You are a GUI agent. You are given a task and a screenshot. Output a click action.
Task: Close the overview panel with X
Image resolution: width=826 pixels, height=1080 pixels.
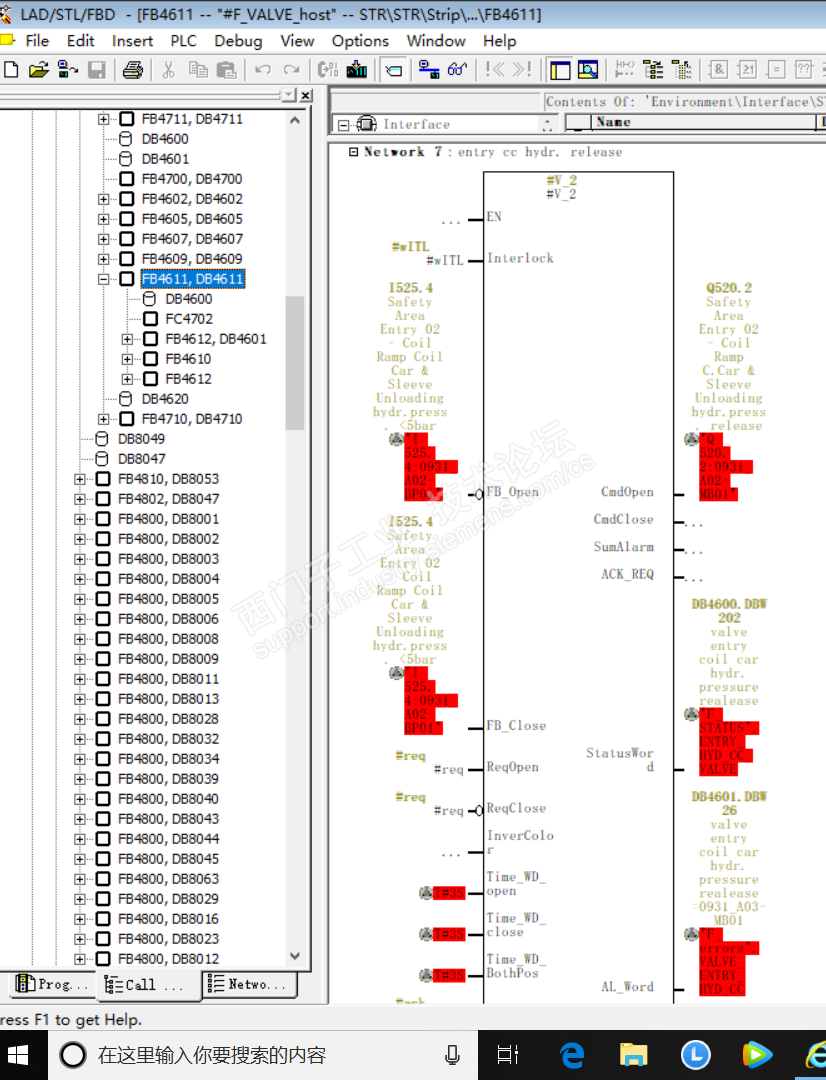(x=306, y=95)
